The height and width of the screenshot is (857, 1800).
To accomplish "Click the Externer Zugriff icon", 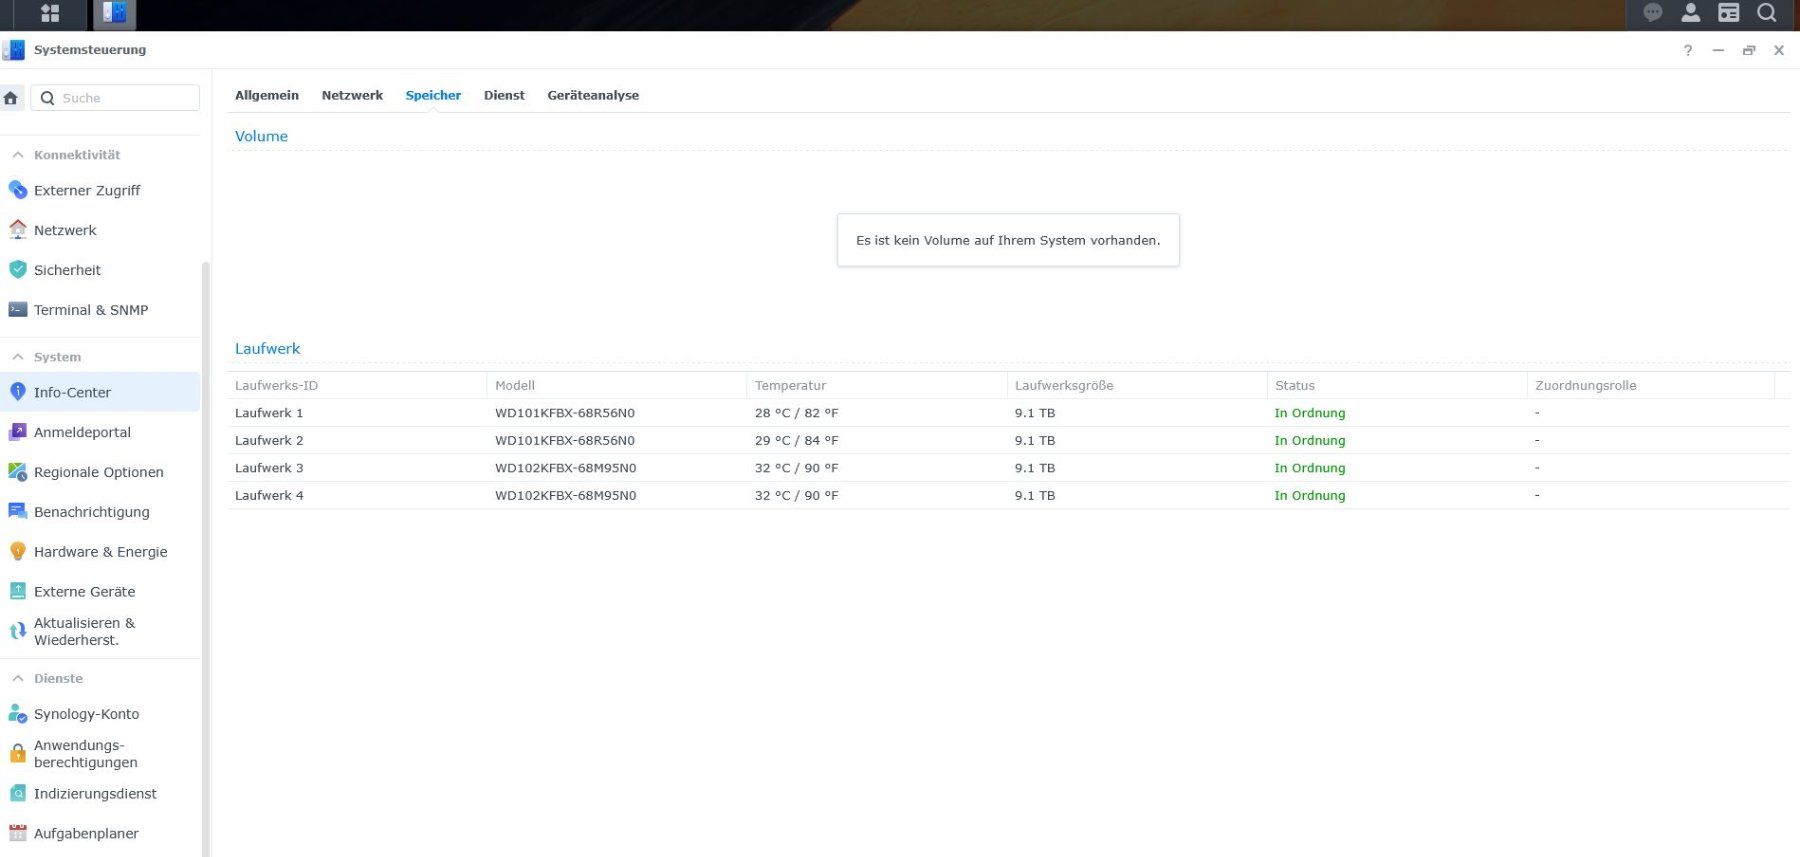I will [18, 190].
